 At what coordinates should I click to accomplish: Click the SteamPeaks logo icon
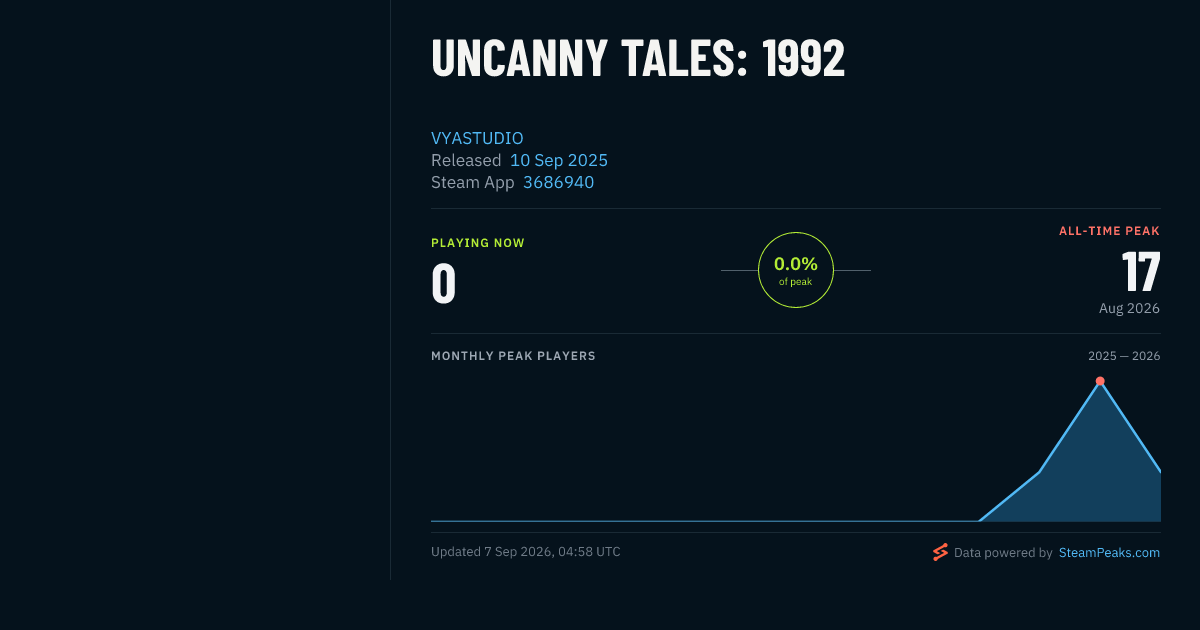click(940, 552)
